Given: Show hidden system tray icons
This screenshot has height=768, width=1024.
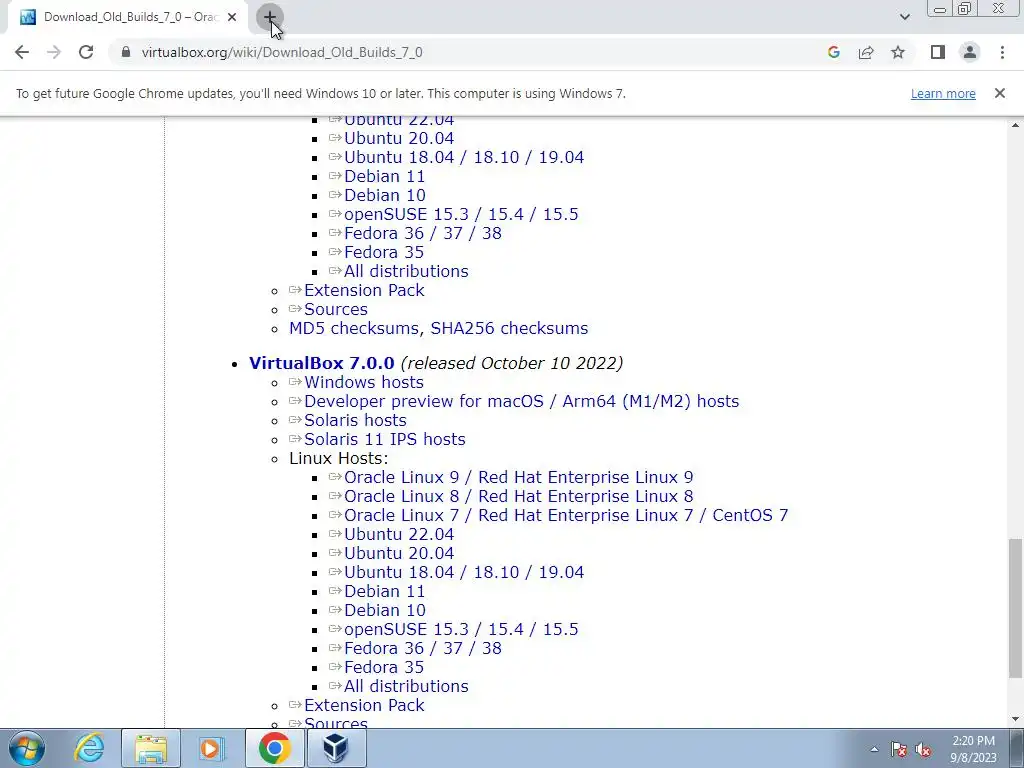Looking at the screenshot, I should pos(874,750).
